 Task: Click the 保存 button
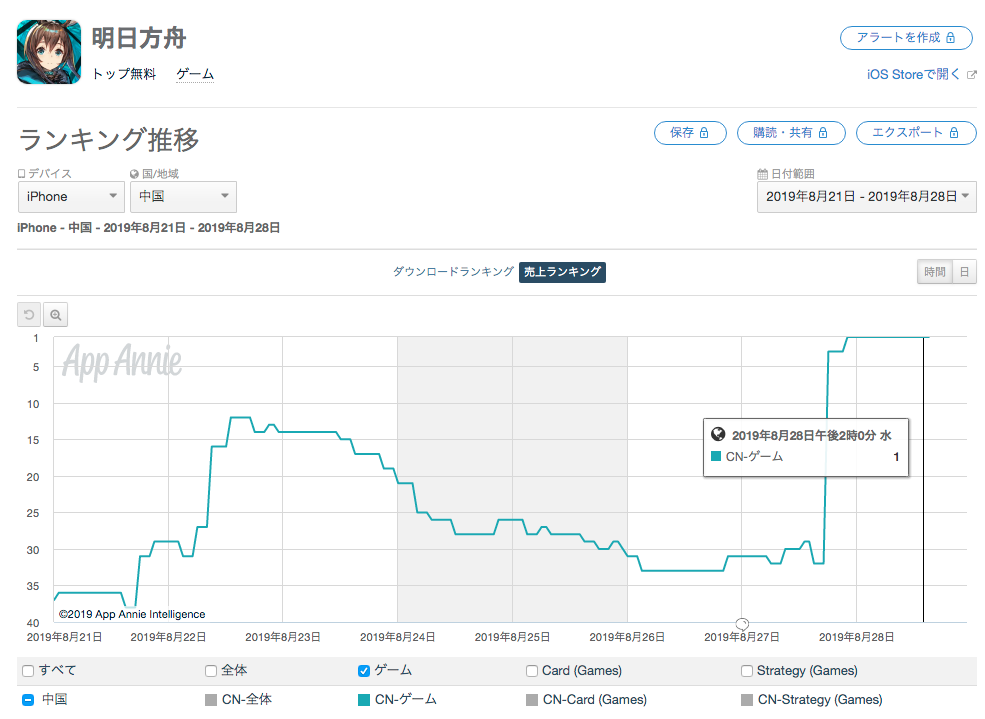point(690,132)
